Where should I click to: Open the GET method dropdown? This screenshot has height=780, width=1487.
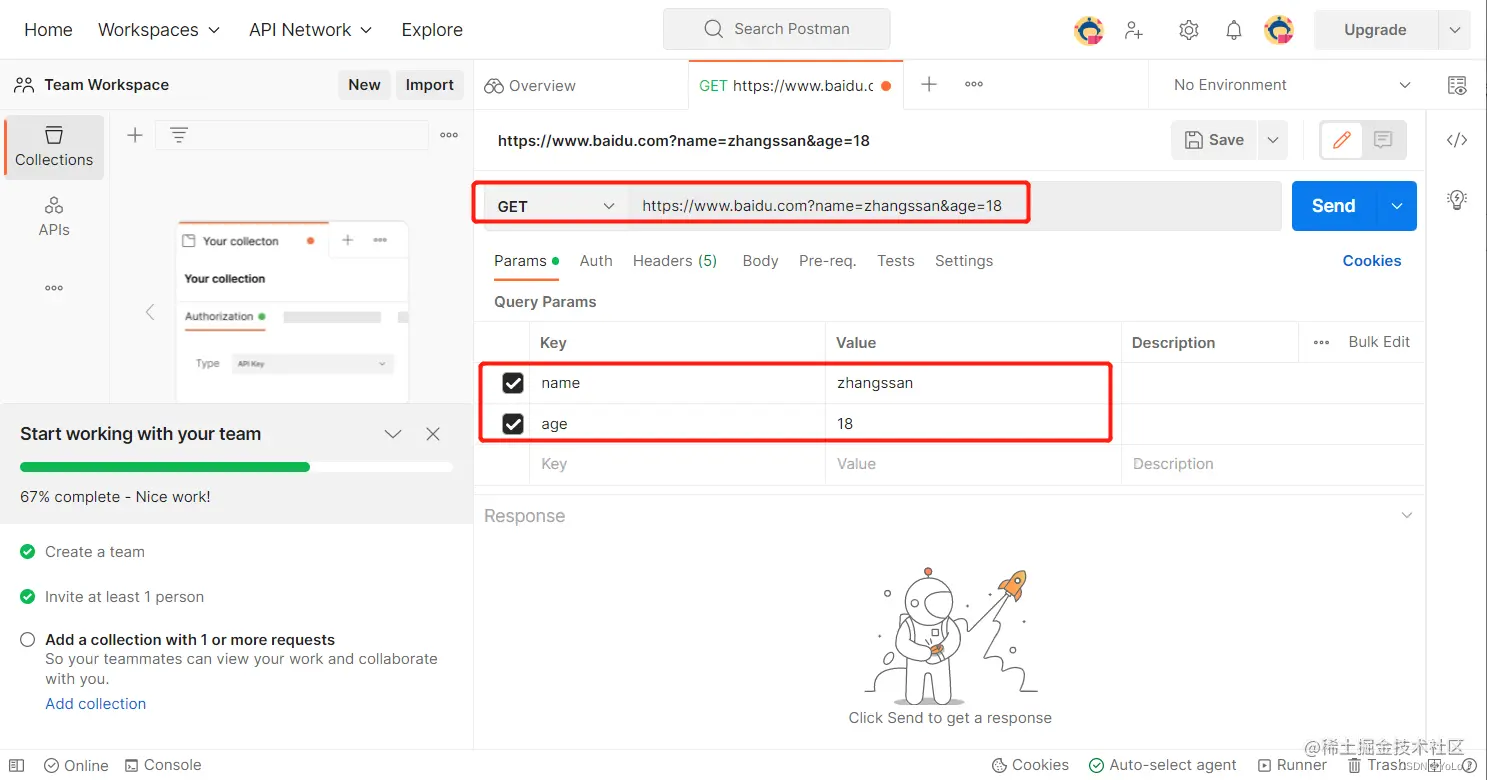pos(556,206)
